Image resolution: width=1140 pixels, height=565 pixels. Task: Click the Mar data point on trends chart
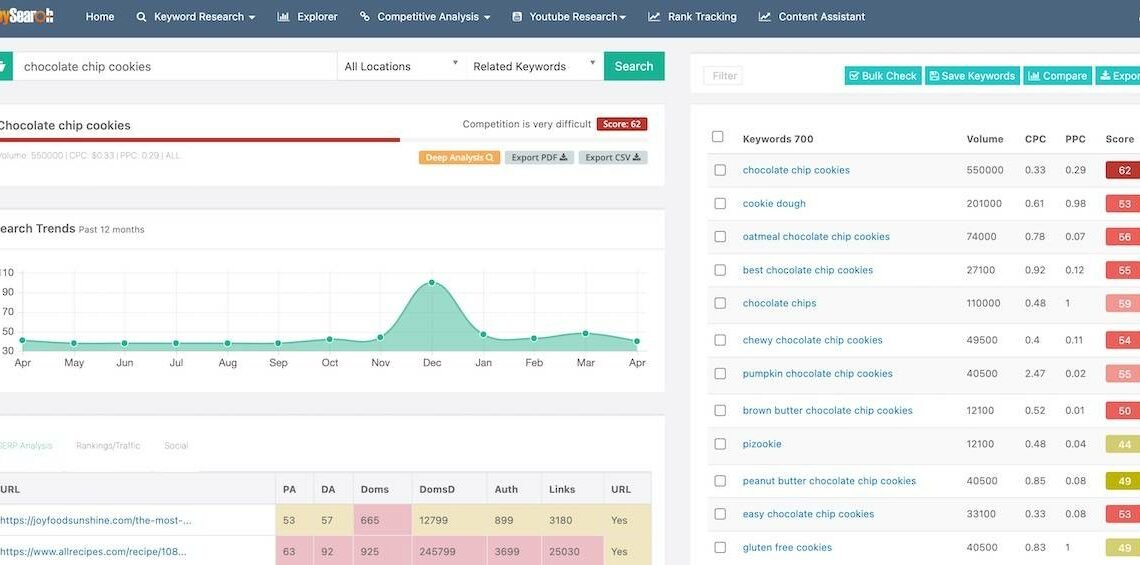pos(585,333)
